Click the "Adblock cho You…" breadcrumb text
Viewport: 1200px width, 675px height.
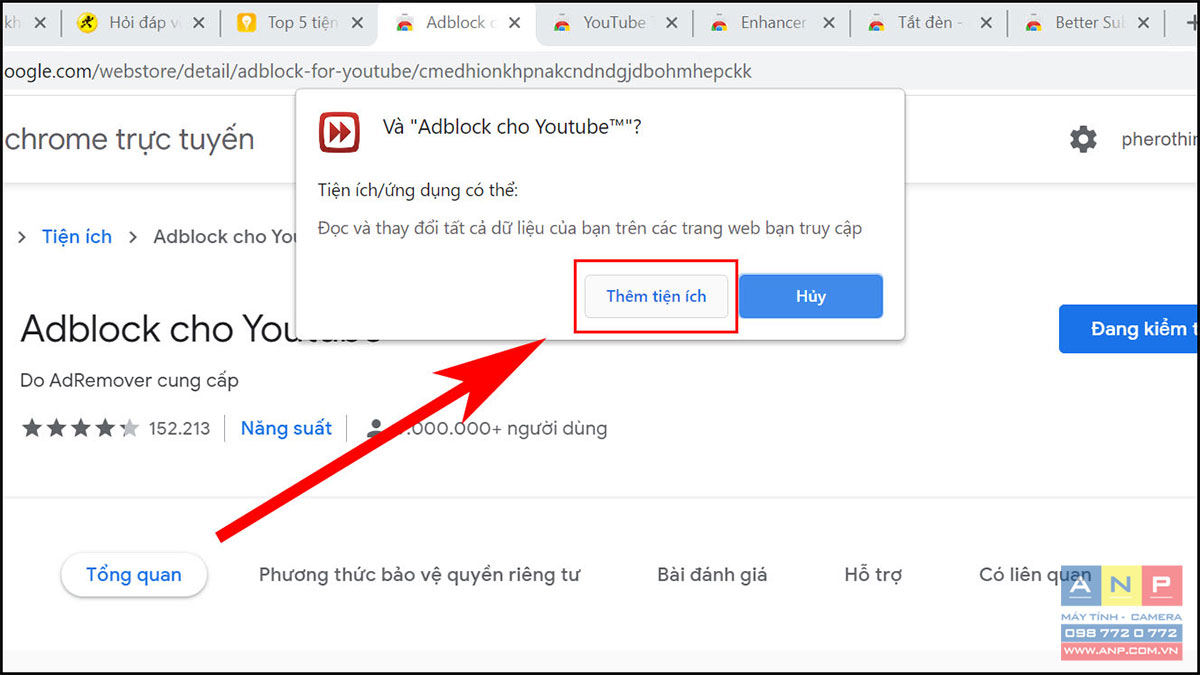pos(227,237)
